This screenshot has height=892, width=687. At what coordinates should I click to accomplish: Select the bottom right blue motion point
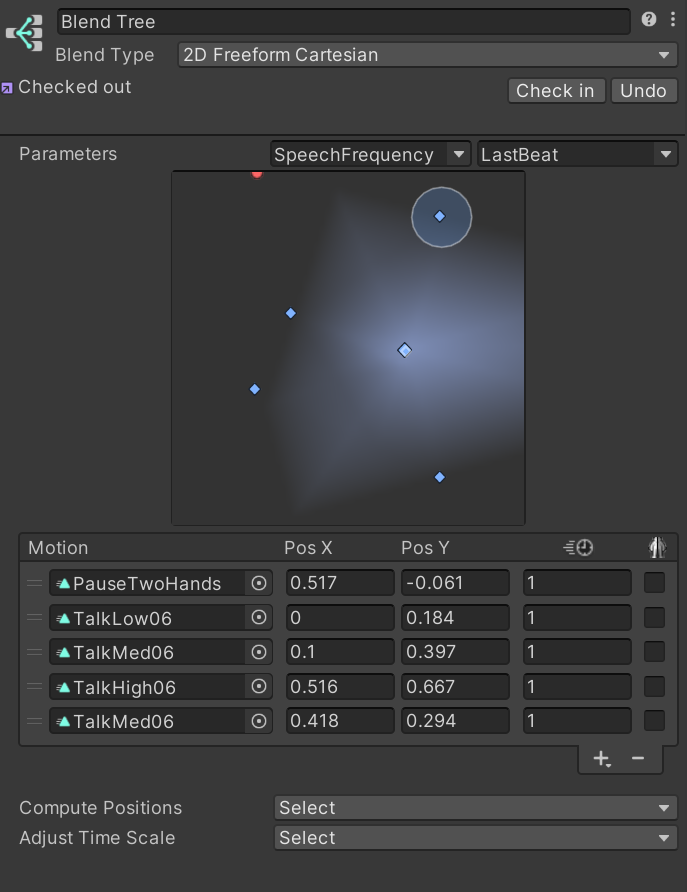tap(440, 477)
